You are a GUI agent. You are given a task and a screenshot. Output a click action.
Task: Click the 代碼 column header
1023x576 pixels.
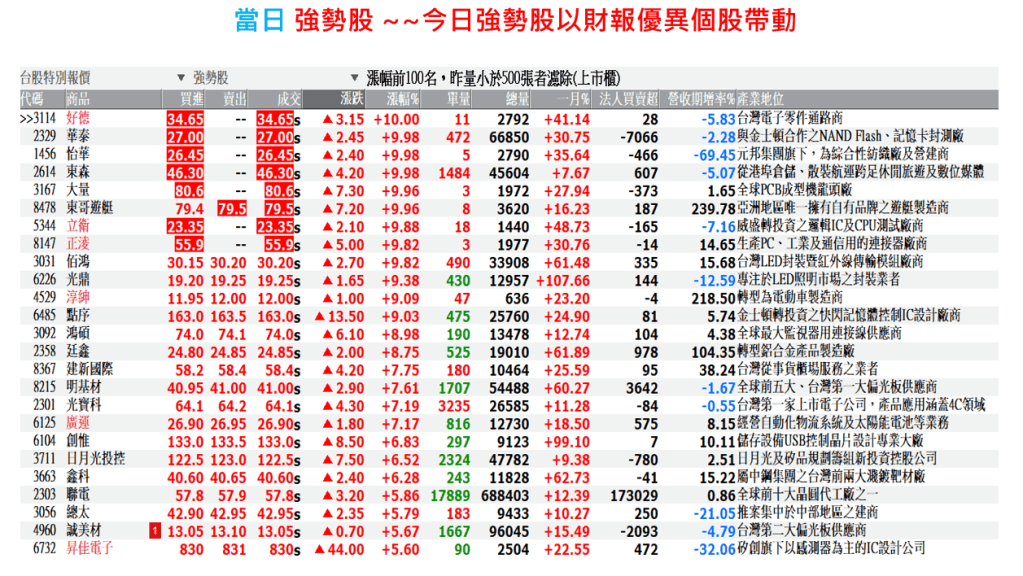[32, 98]
